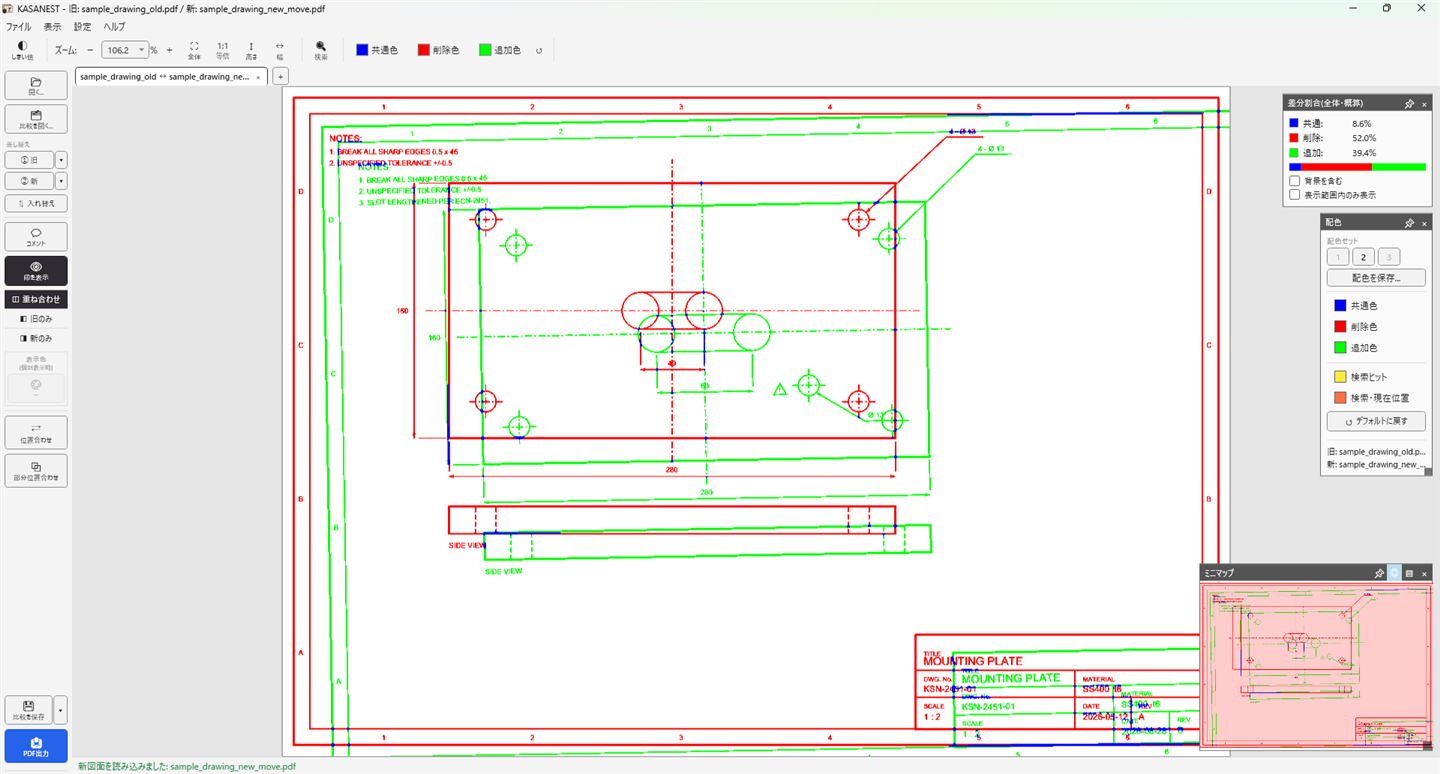Click the しきい値 threshold icon
This screenshot has width=1440, height=774.
click(22, 50)
